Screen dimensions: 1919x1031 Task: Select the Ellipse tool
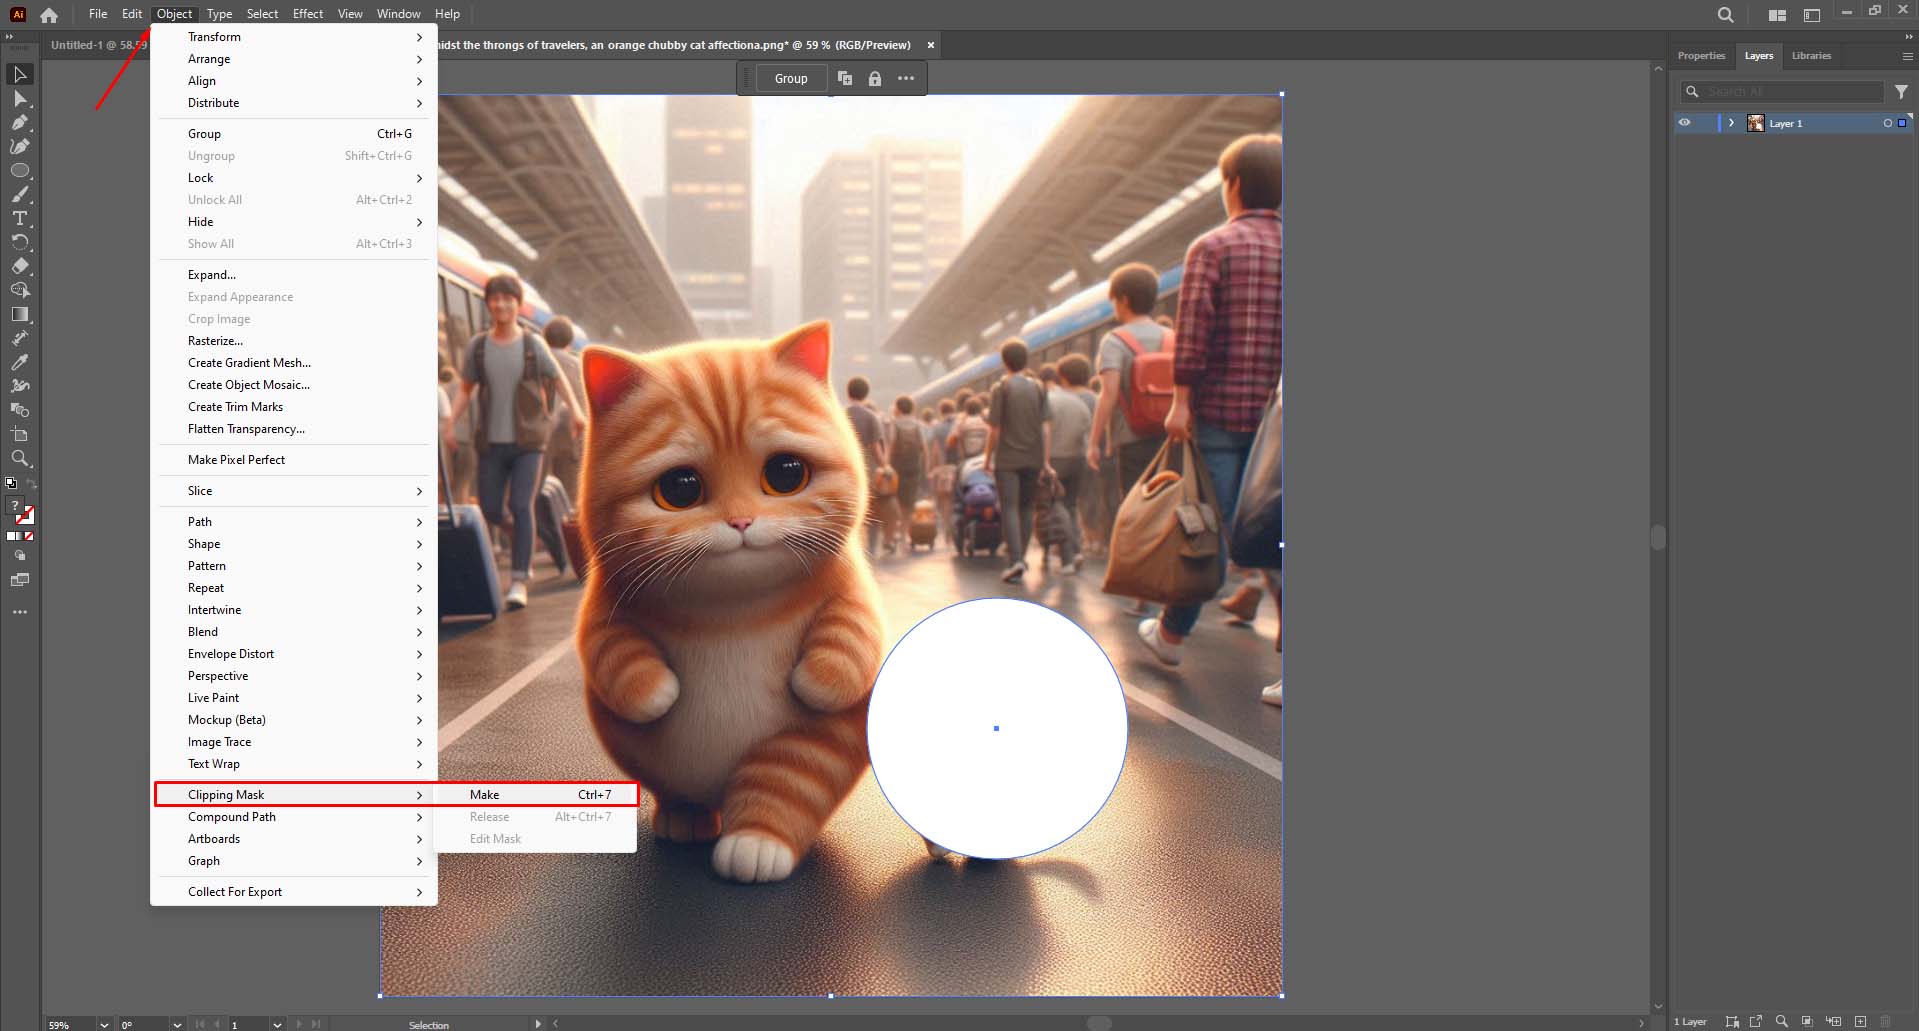point(20,170)
